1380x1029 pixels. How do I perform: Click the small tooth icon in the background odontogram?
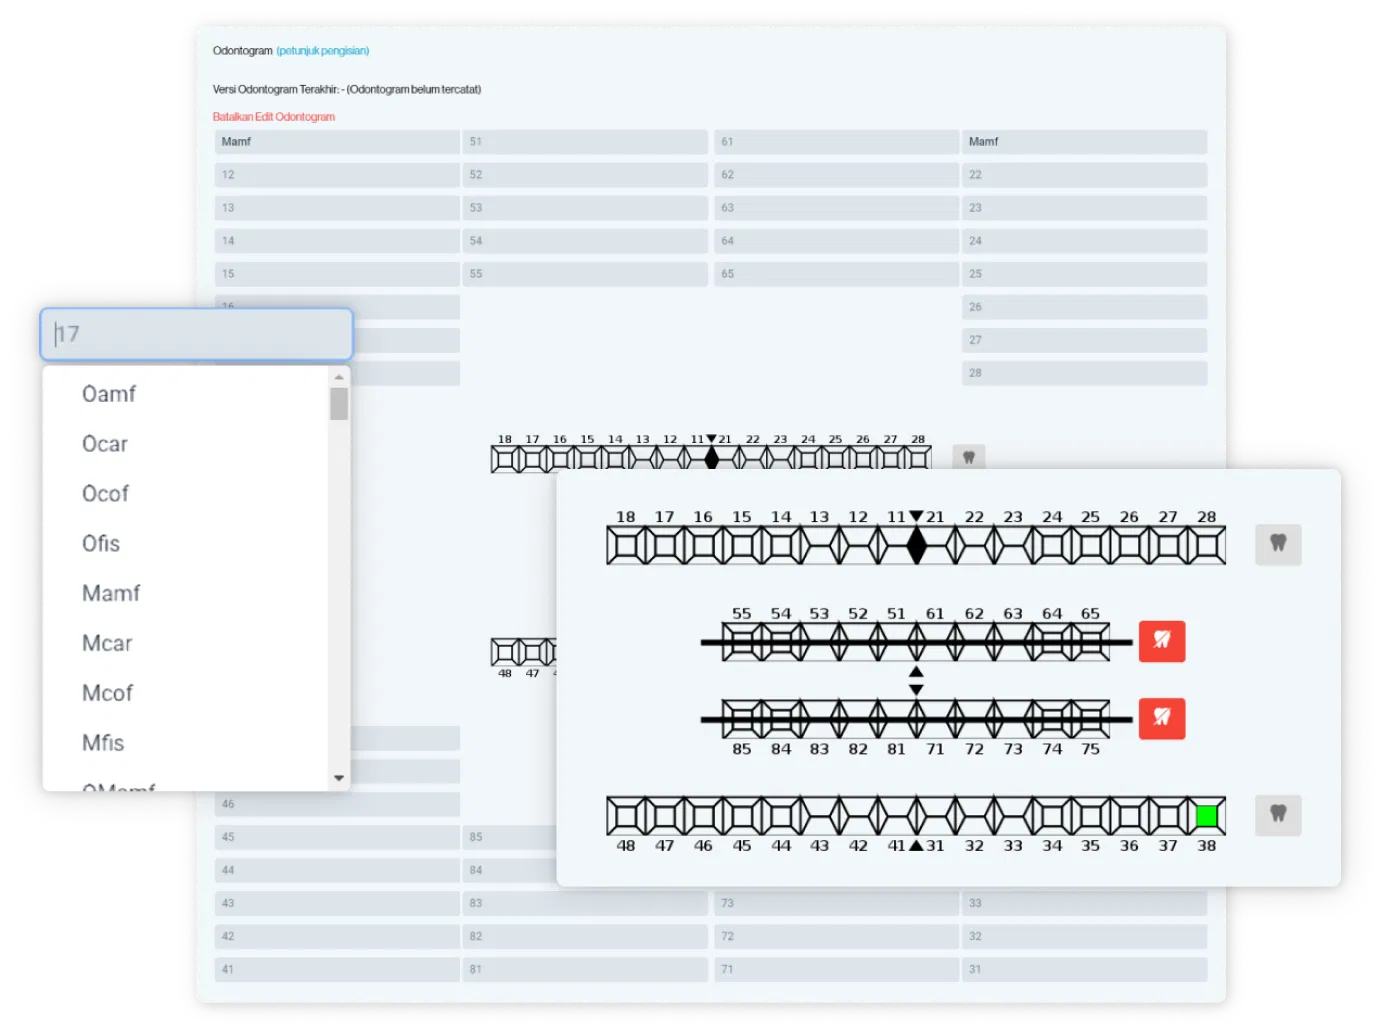(968, 457)
